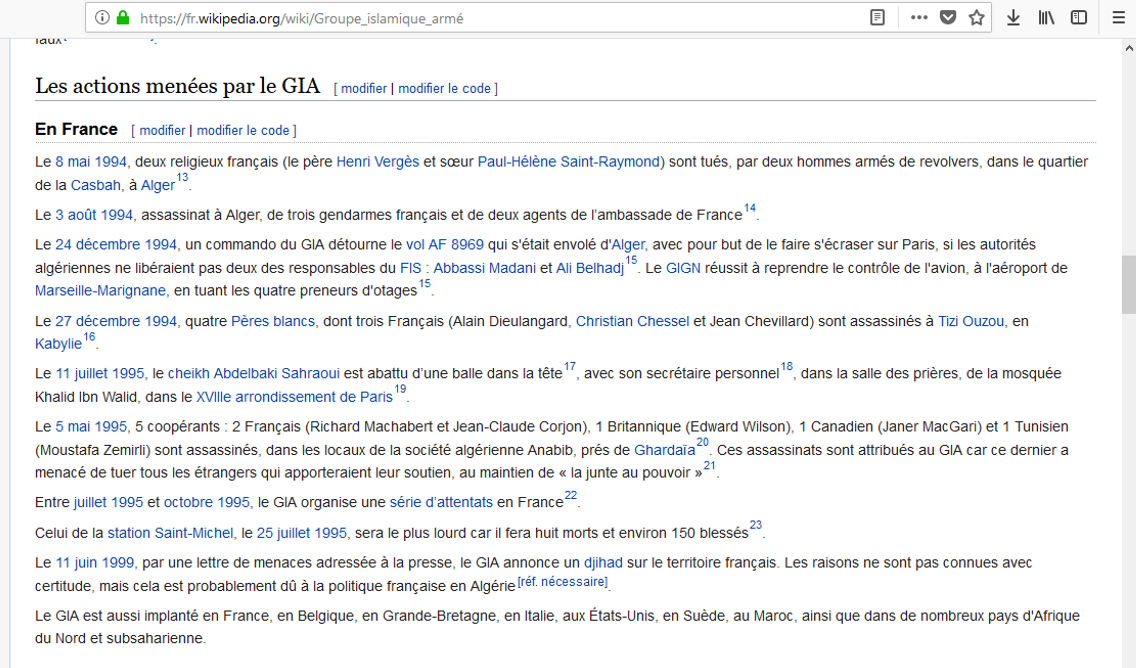The image size is (1136, 668).
Task: Open the 'octobre 1995' link
Action: click(206, 502)
